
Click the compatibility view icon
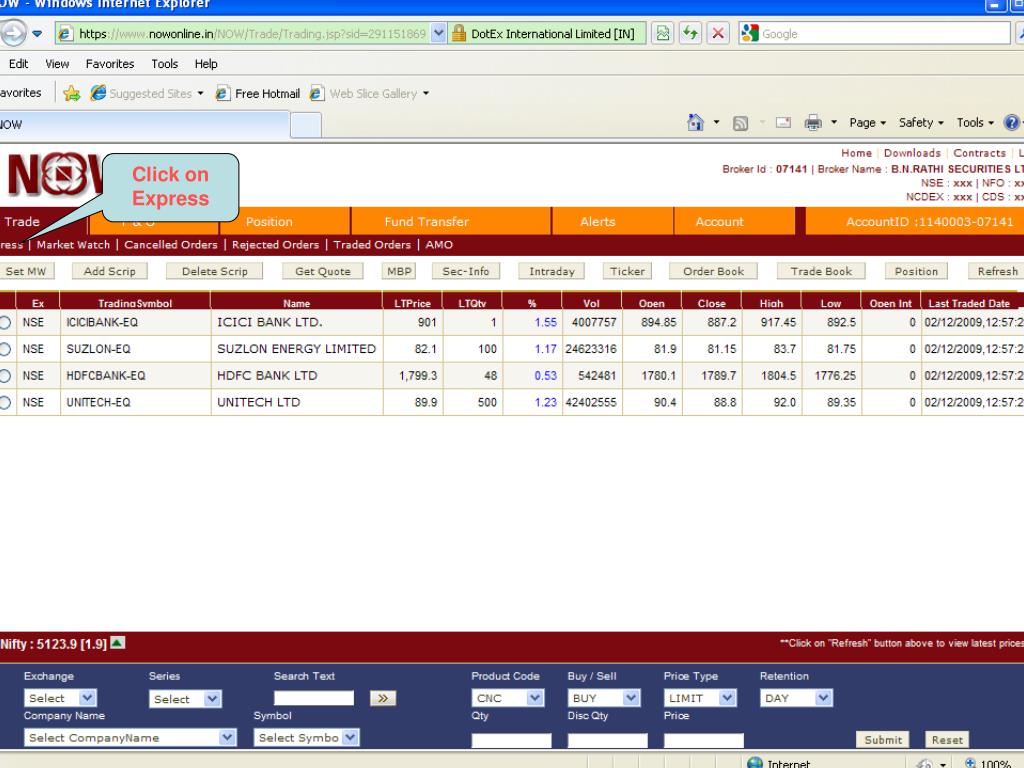tap(663, 33)
